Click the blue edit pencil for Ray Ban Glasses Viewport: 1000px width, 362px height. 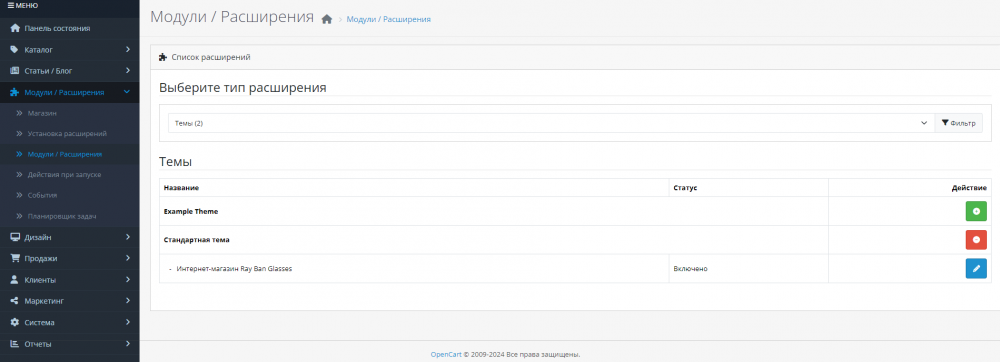click(x=976, y=268)
